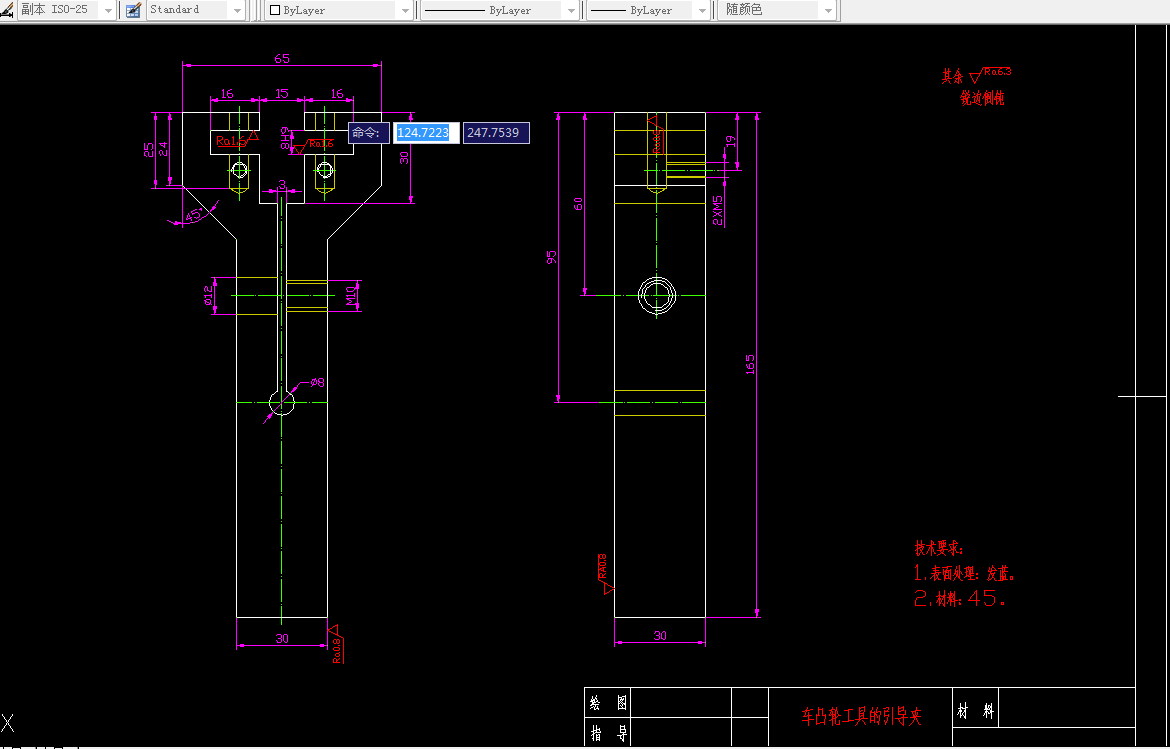This screenshot has width=1170, height=749.
Task: Select the 其余 surface finish note
Action: 976,75
